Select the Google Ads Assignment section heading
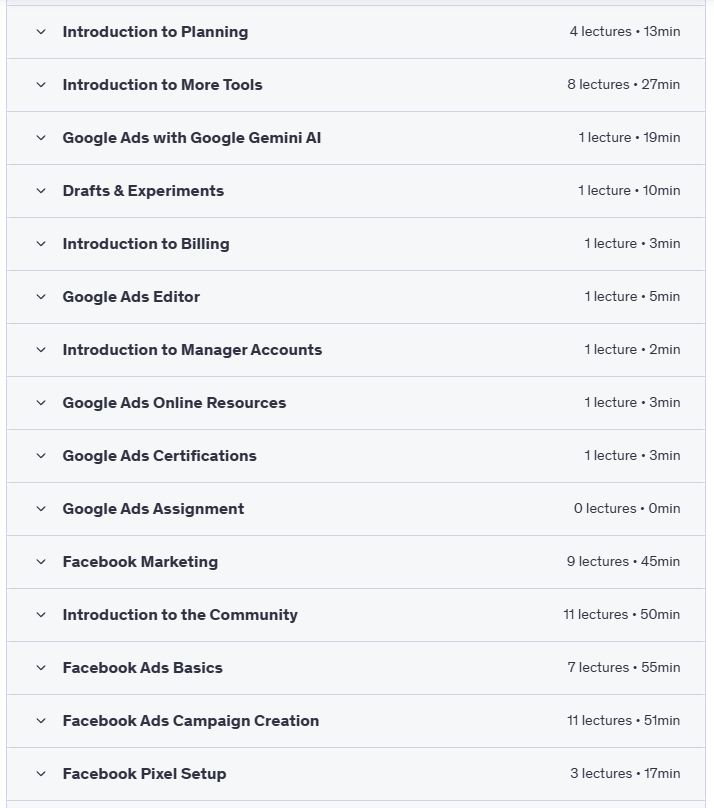 (x=153, y=509)
